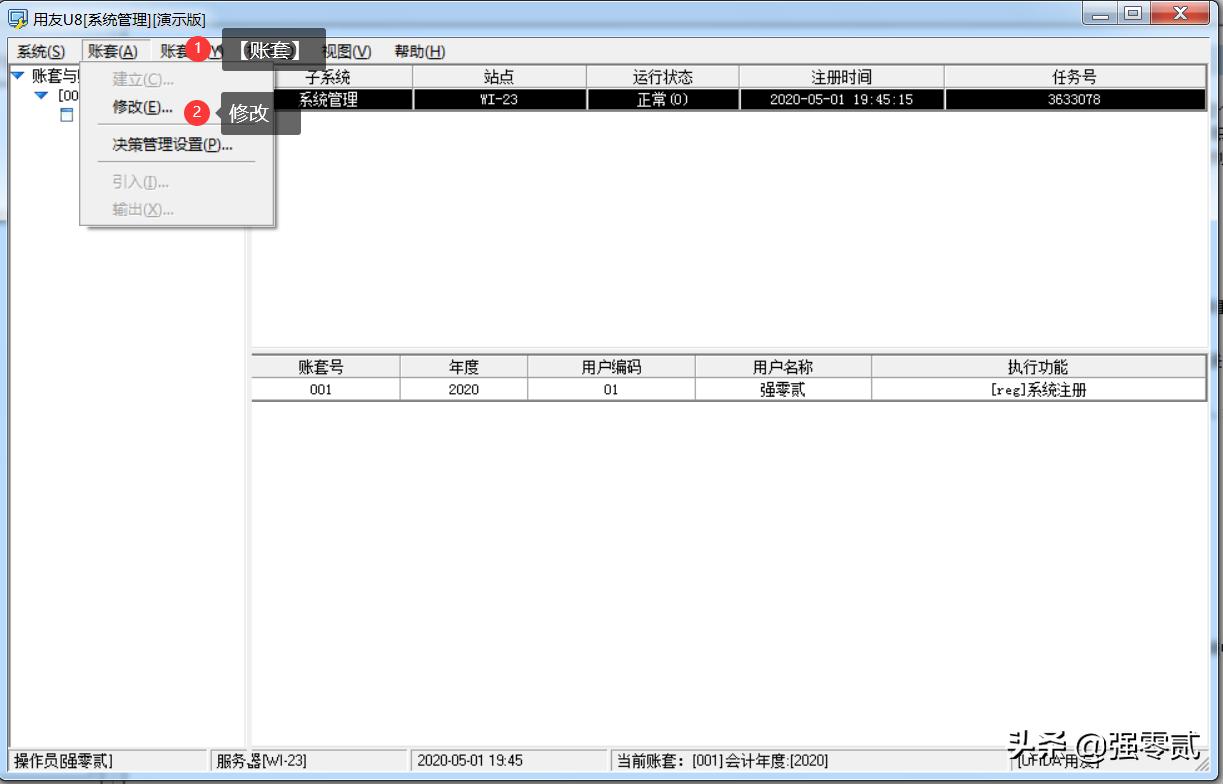The width and height of the screenshot is (1223, 784).
Task: Collapse the 账套与 root tree node
Action: [17, 75]
